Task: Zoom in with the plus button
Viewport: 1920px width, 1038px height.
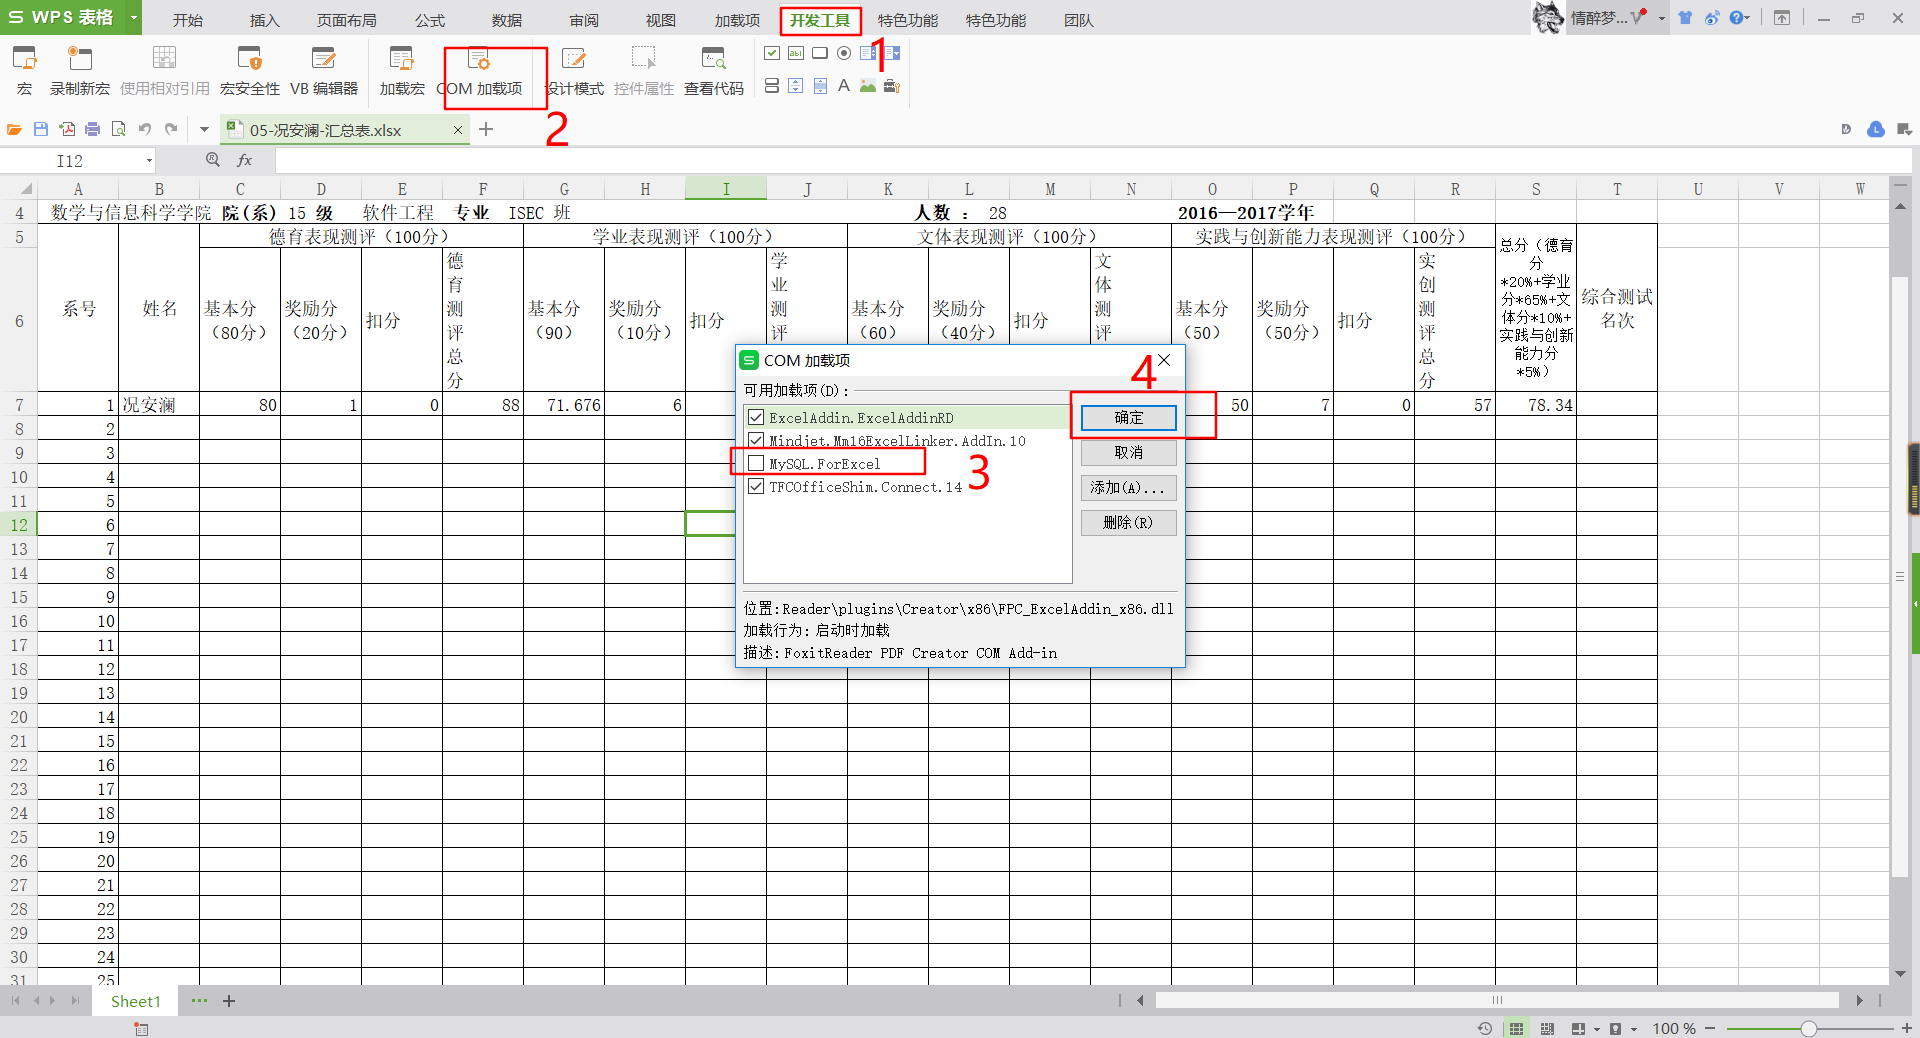Action: tap(1906, 1029)
